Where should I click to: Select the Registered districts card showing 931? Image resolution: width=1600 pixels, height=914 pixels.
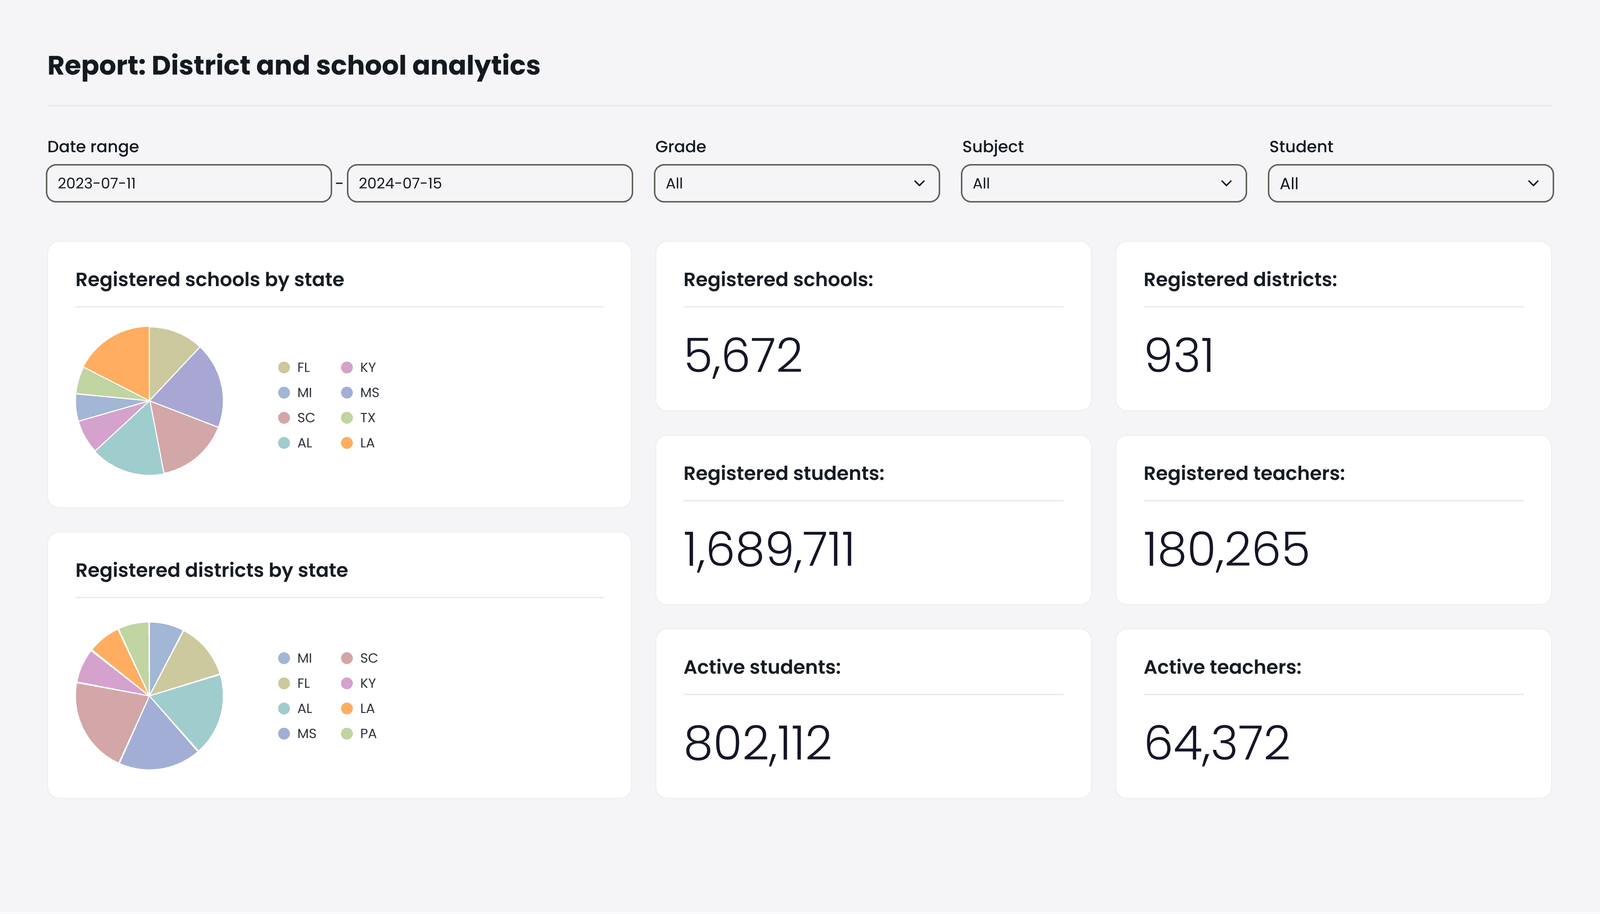point(1332,326)
